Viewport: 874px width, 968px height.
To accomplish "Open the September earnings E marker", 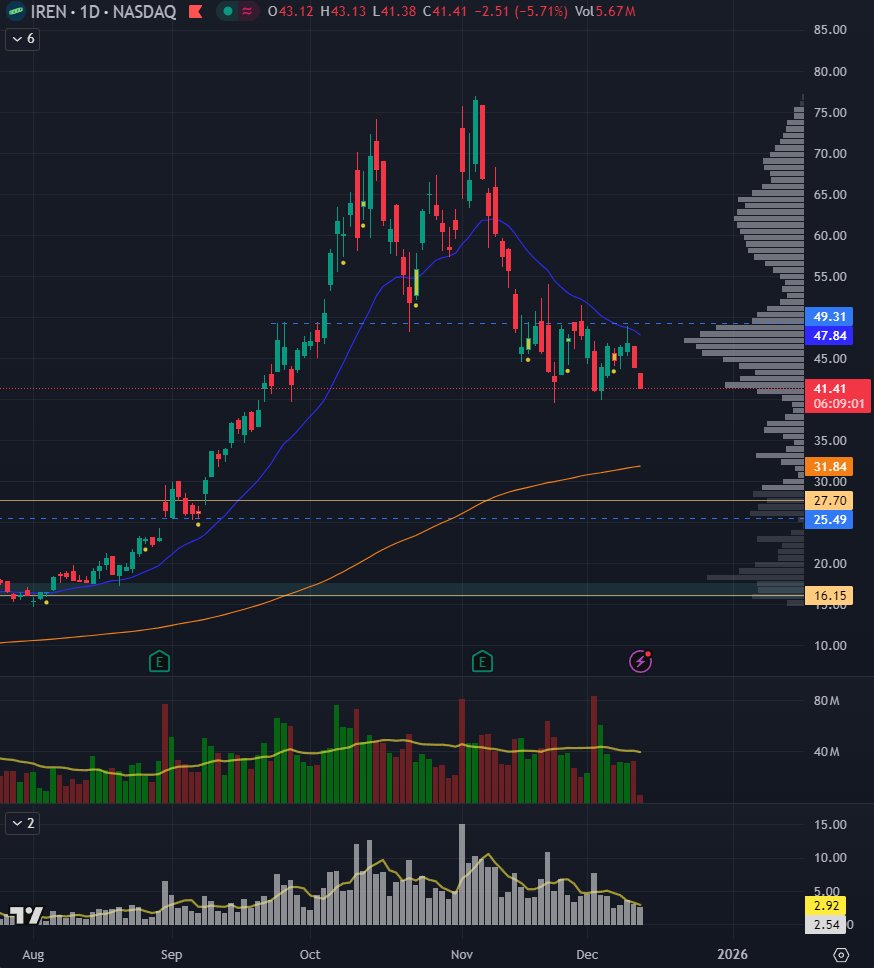I will click(159, 661).
